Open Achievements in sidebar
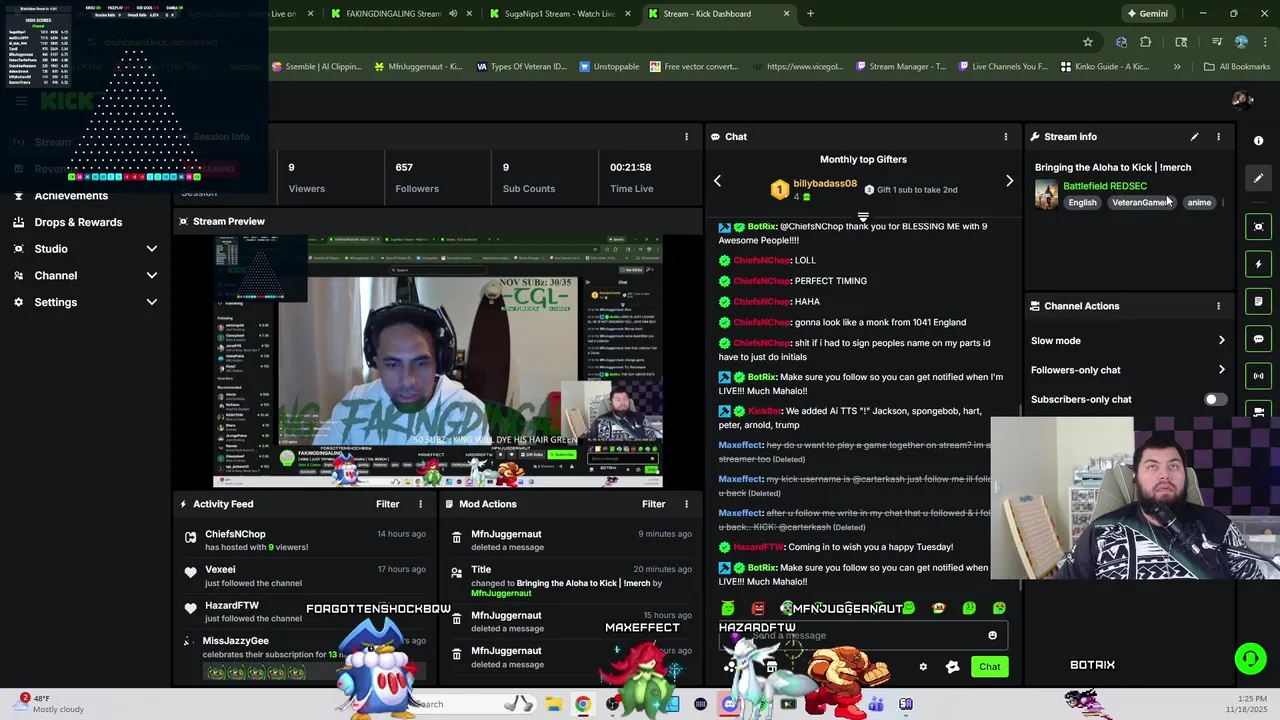Screen dimensions: 1280x720 point(71,196)
